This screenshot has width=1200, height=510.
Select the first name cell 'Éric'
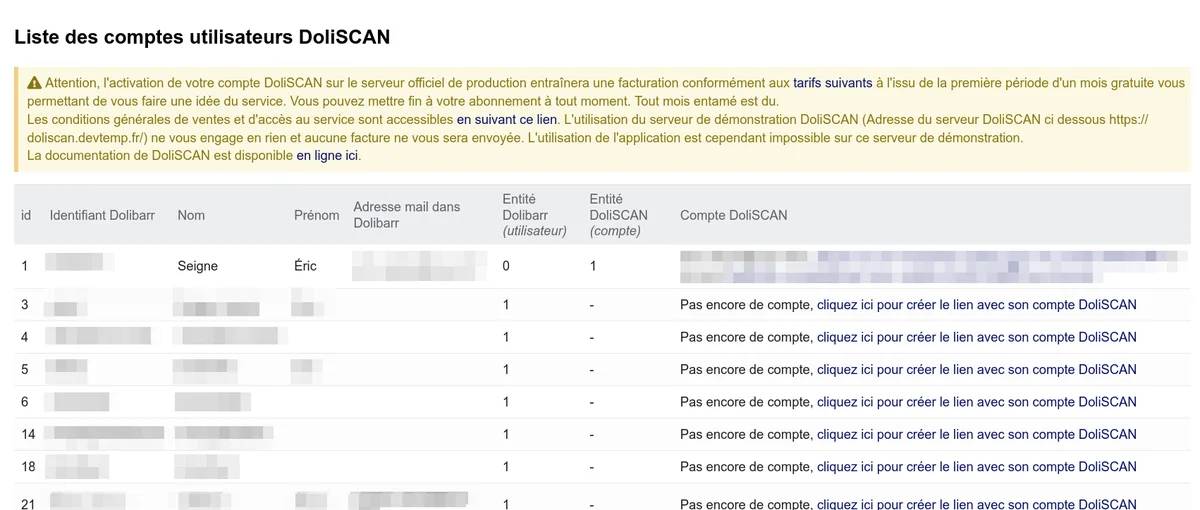(x=305, y=266)
